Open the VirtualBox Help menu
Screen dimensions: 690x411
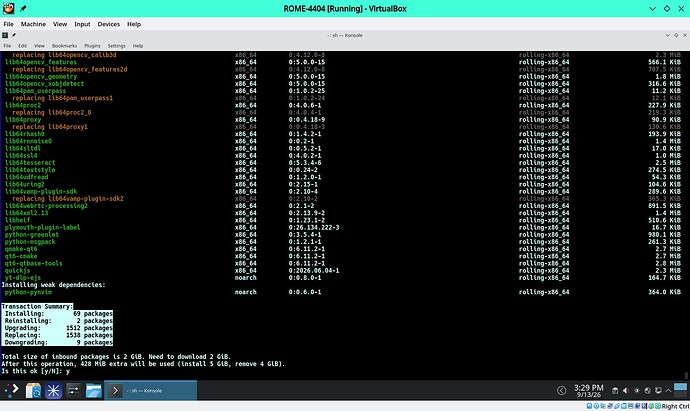point(134,24)
